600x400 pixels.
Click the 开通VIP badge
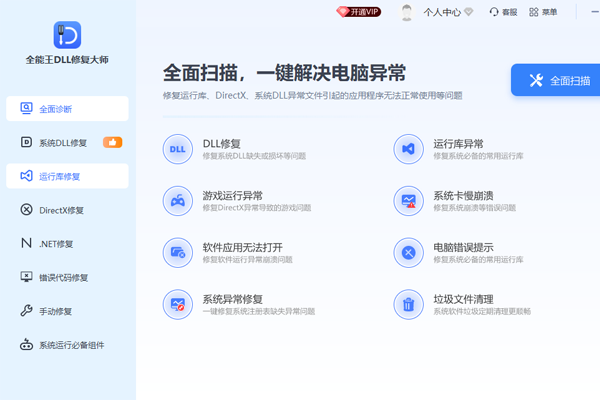tap(359, 12)
